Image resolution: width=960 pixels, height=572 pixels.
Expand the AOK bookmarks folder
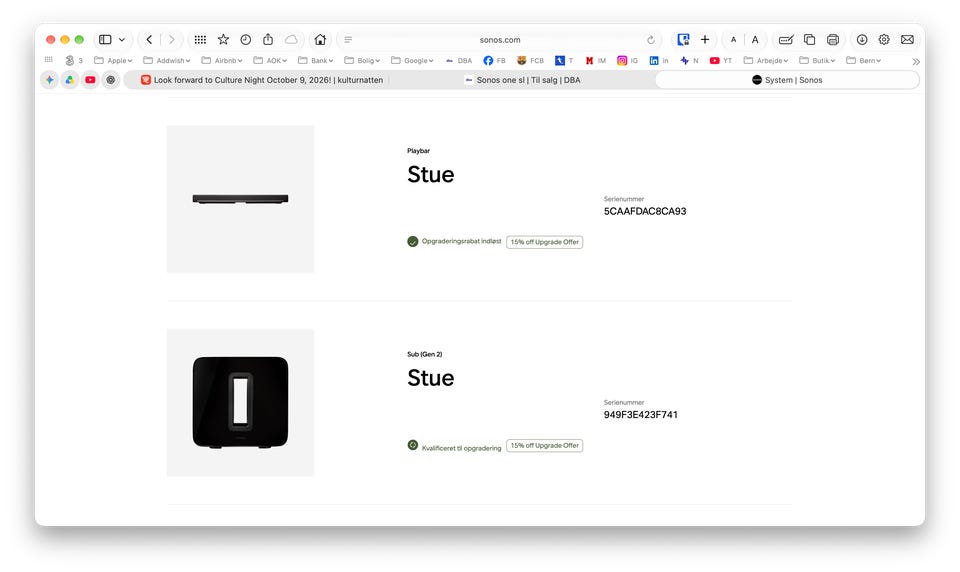tap(271, 61)
